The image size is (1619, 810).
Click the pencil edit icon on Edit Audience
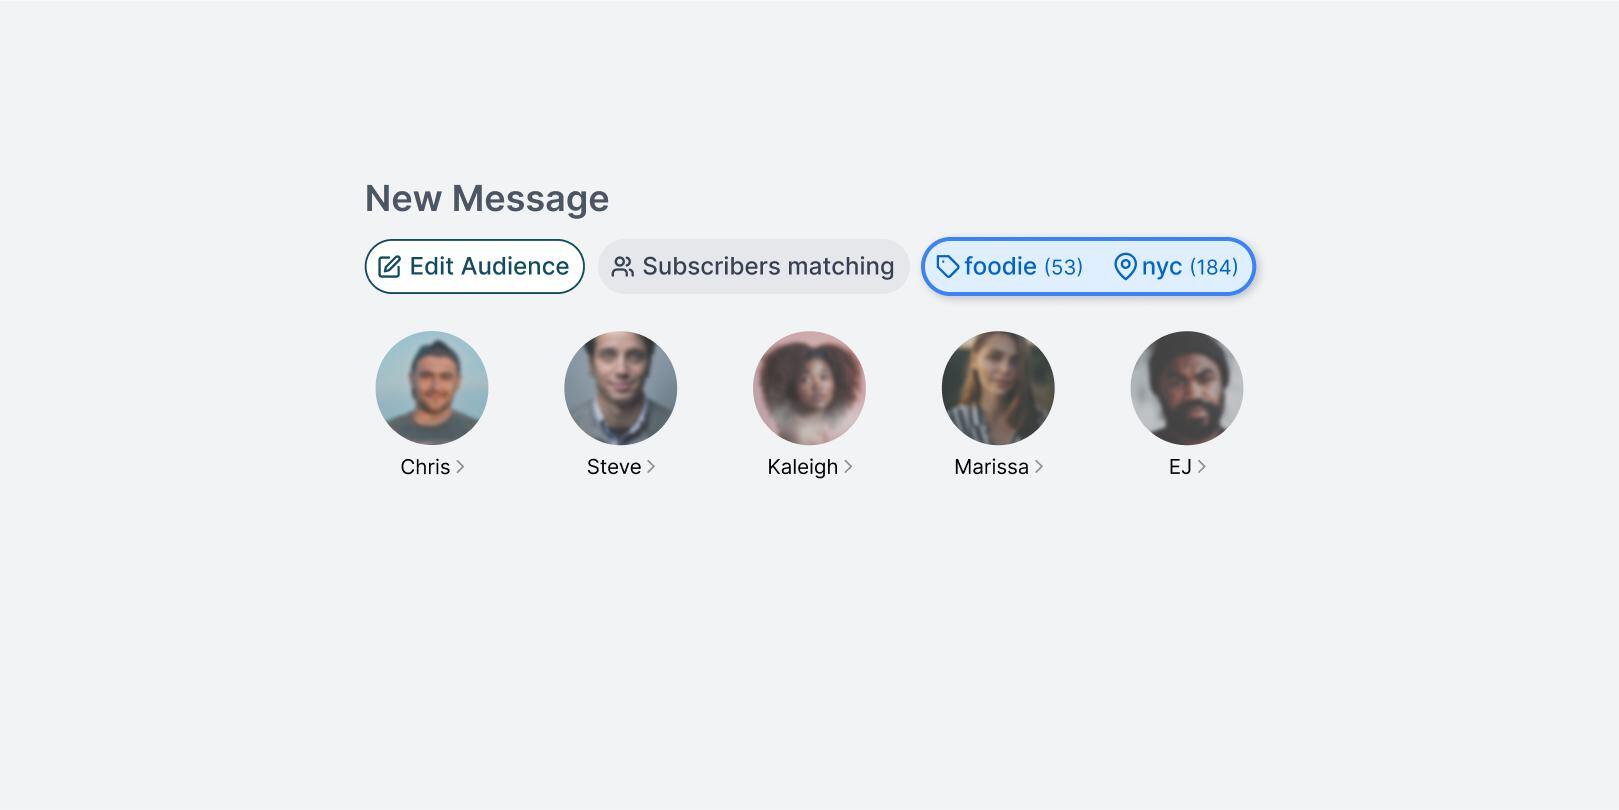[x=388, y=266]
